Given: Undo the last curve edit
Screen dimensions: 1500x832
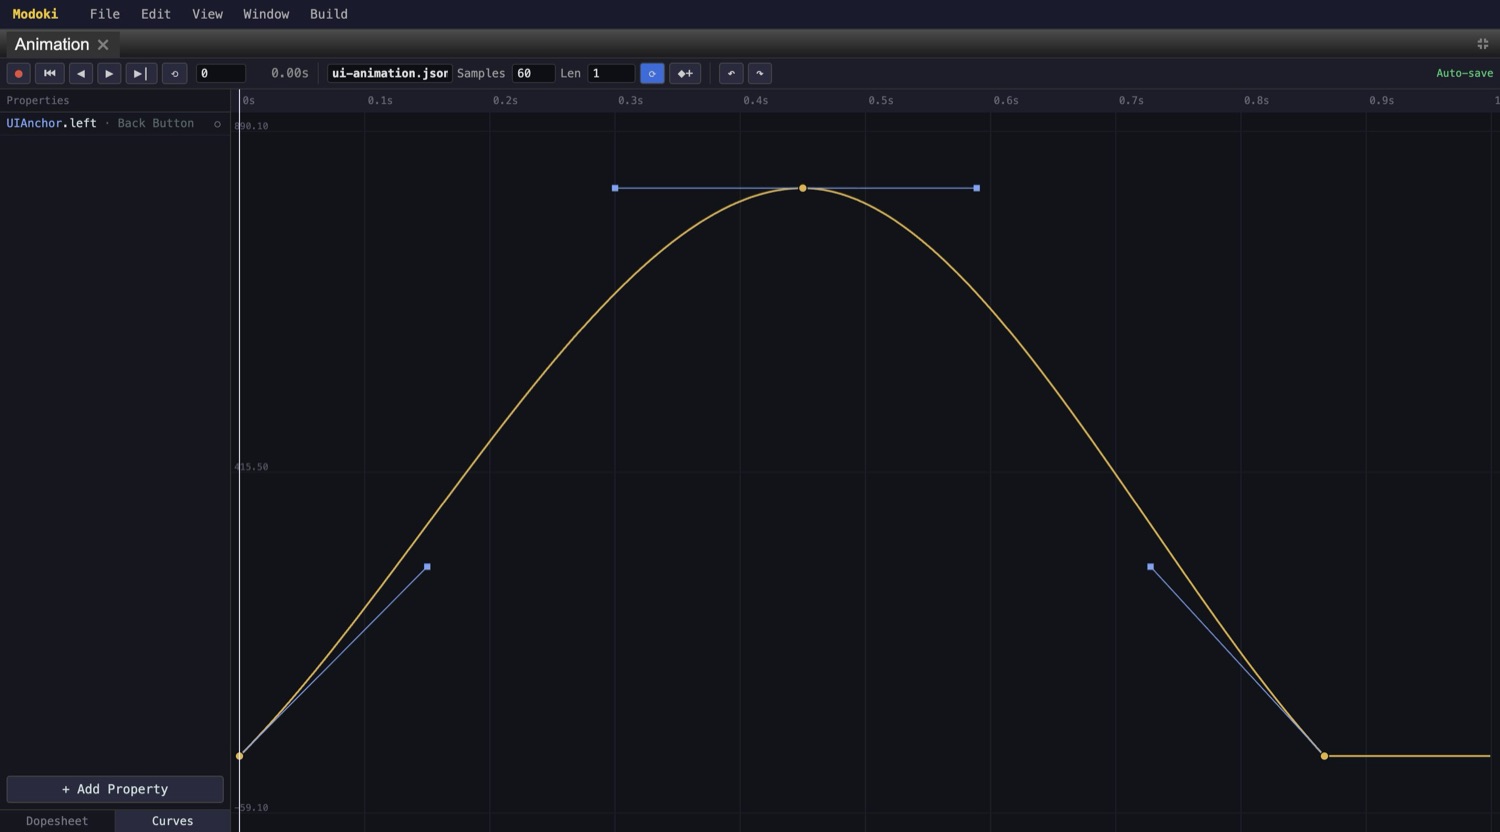Looking at the screenshot, I should coord(731,73).
